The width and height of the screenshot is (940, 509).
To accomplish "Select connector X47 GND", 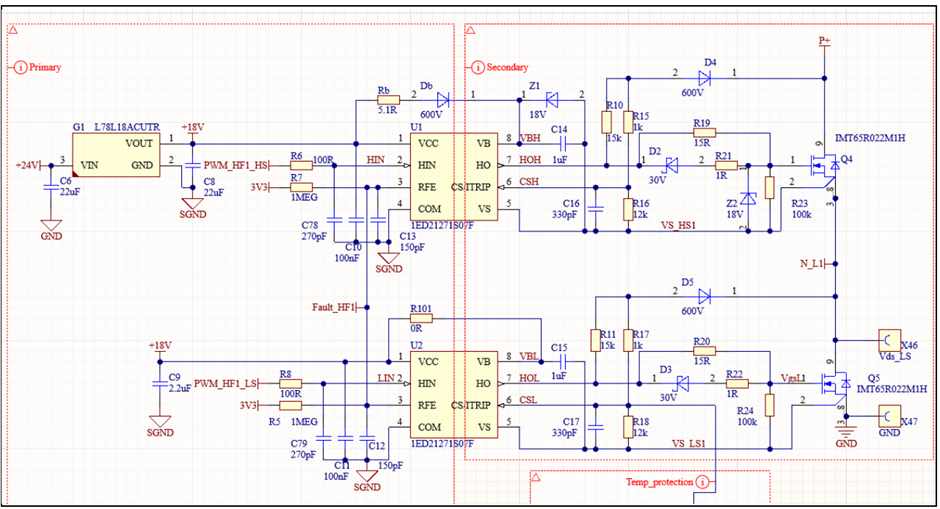I will 890,415.
